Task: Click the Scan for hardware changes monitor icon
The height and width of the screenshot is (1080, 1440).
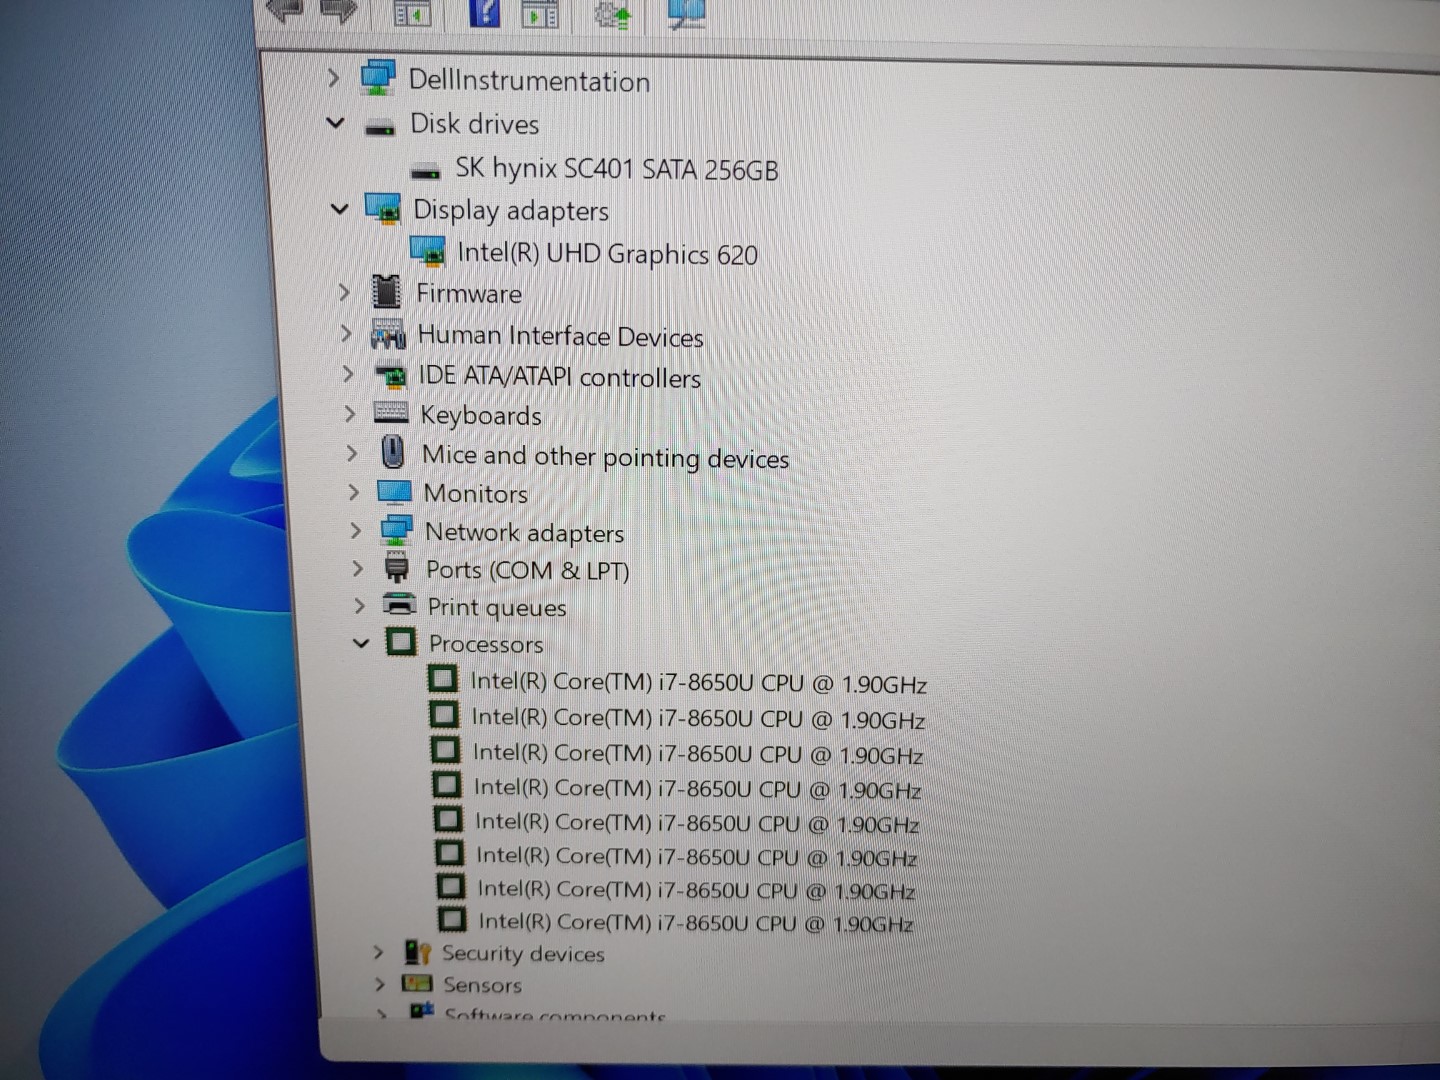Action: coord(686,14)
